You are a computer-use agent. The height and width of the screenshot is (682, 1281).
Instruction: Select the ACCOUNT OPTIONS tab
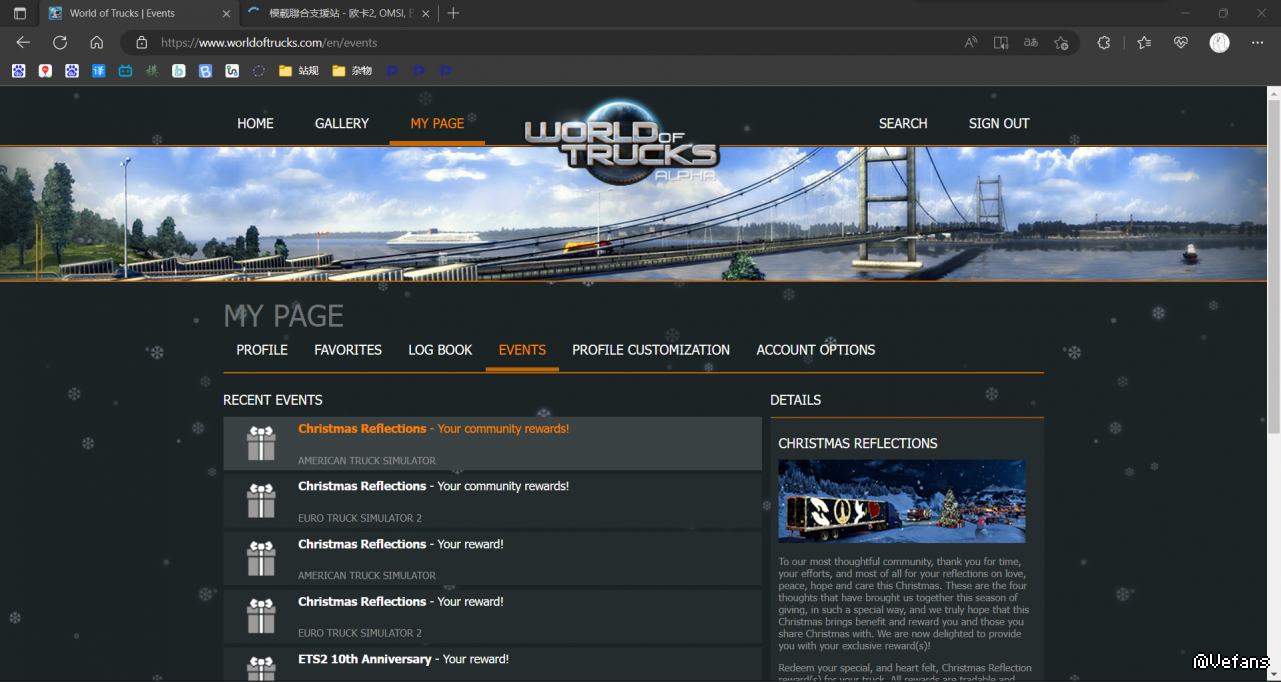click(815, 350)
